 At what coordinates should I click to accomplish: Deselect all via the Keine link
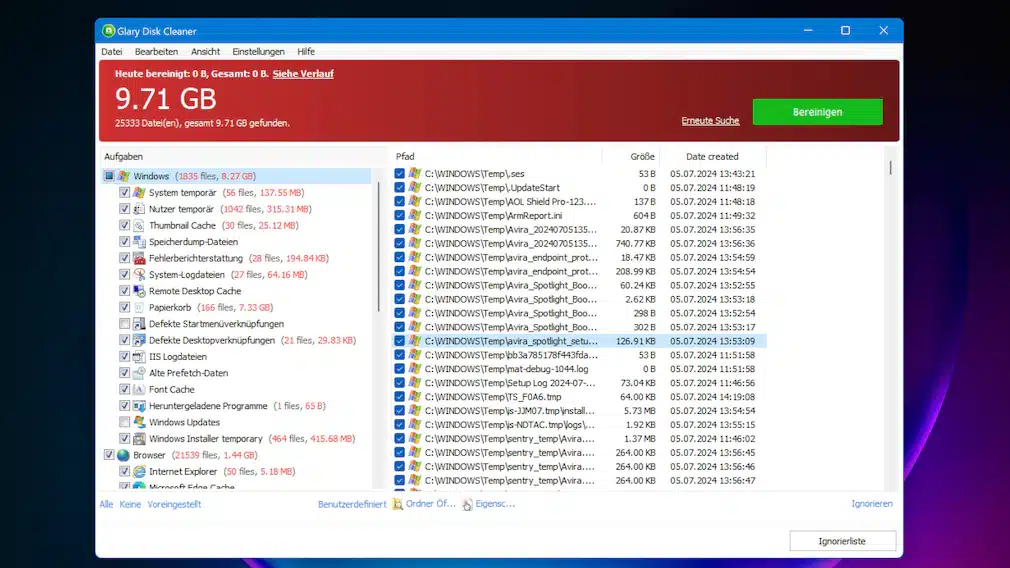coord(130,504)
